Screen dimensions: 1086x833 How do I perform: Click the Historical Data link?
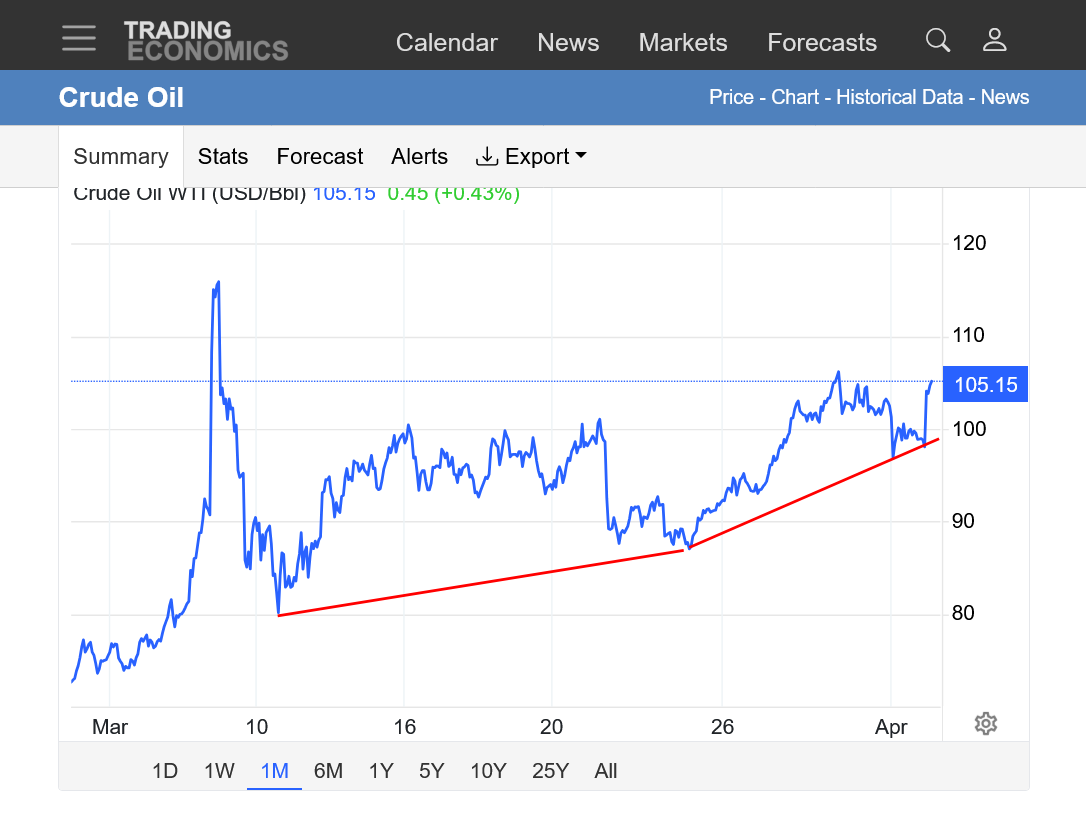(899, 97)
